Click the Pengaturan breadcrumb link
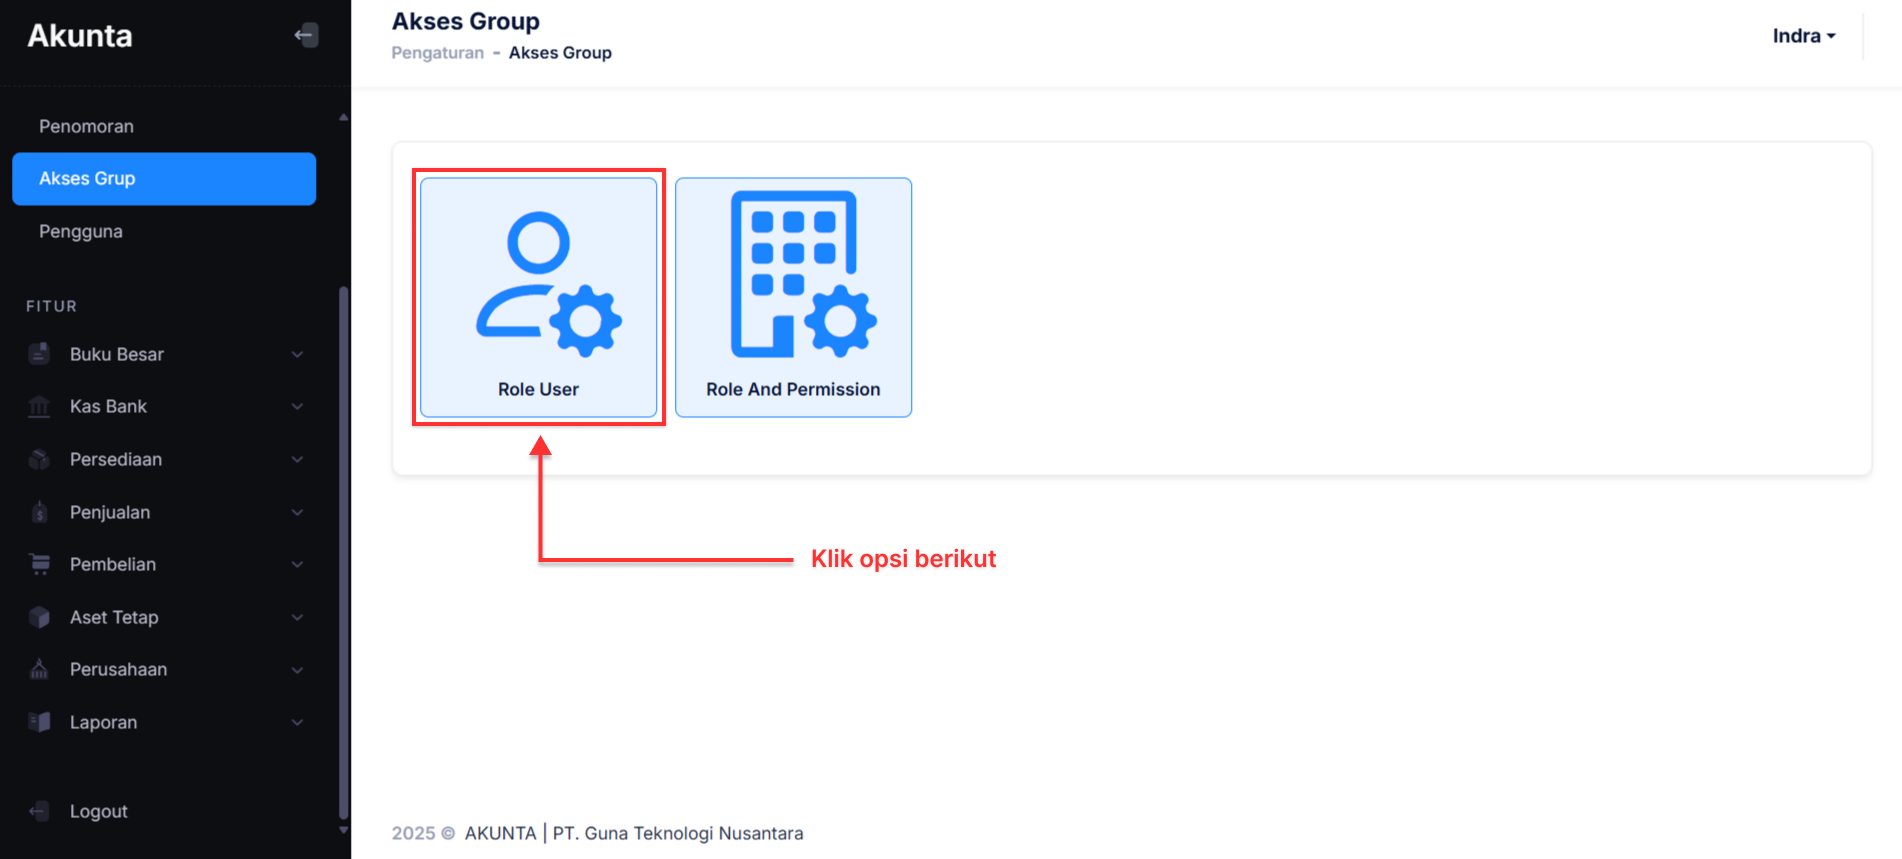This screenshot has width=1902, height=859. [437, 53]
